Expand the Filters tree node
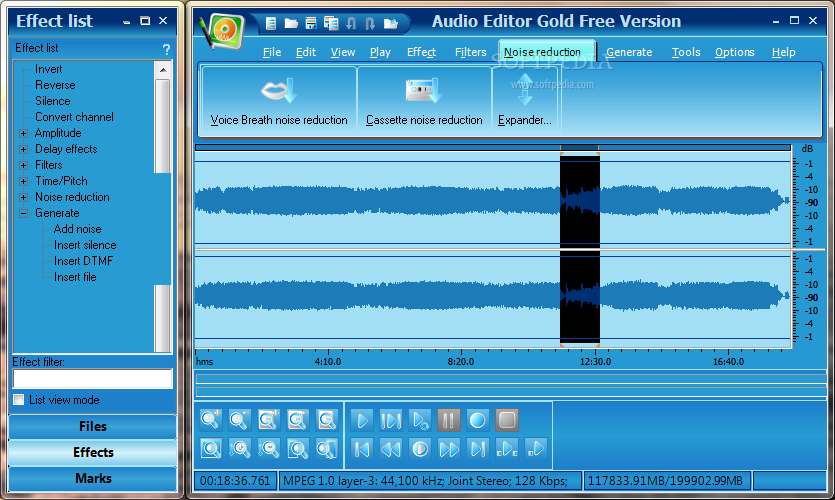The width and height of the screenshot is (835, 500). [23, 165]
